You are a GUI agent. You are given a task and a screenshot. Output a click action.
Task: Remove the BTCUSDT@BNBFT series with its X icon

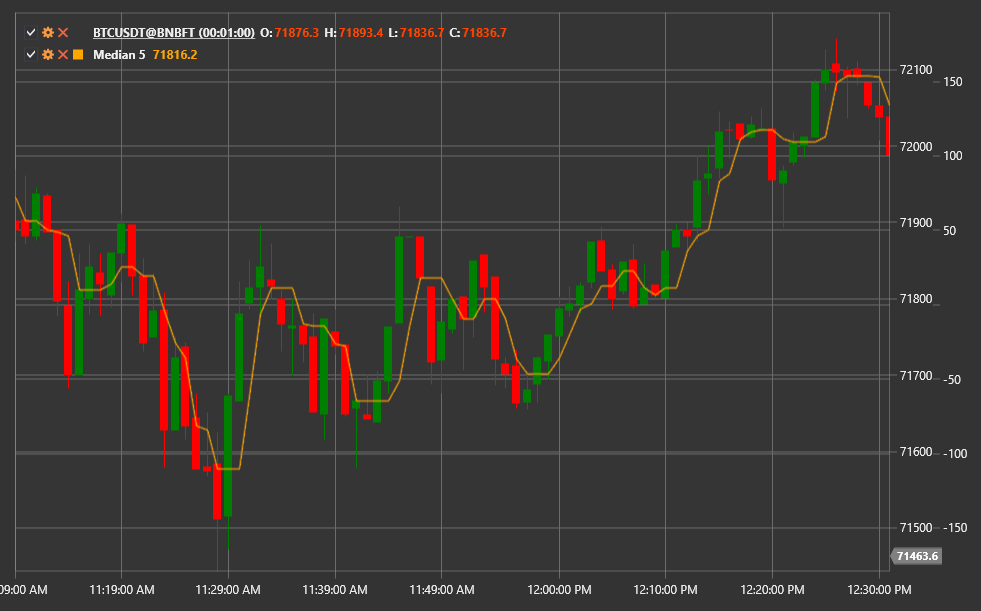62,32
